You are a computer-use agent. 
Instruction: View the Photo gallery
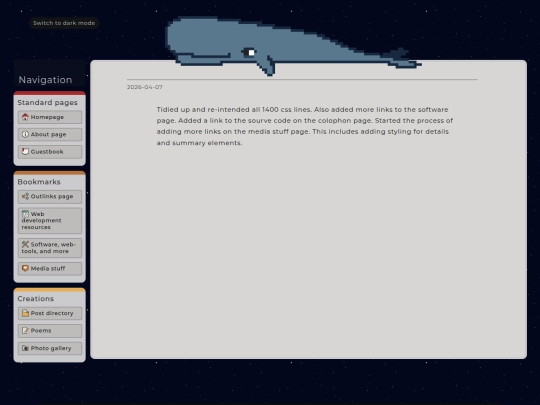click(50, 348)
